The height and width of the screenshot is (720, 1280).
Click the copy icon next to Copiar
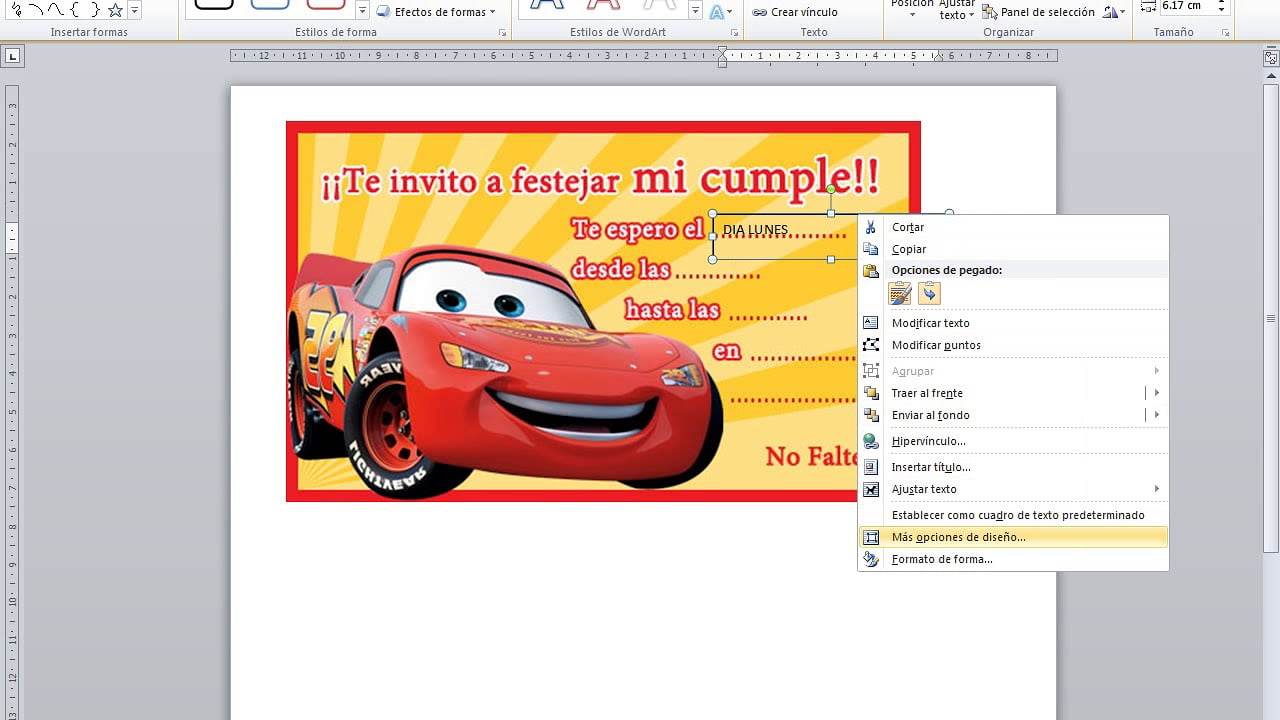pyautogui.click(x=871, y=249)
